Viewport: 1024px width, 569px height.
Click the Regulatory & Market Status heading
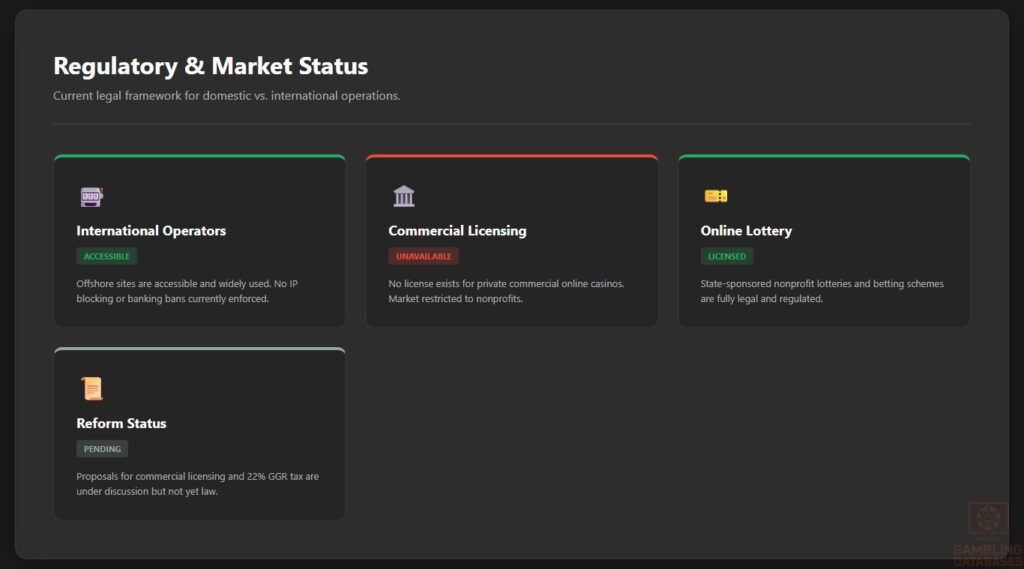pos(210,66)
